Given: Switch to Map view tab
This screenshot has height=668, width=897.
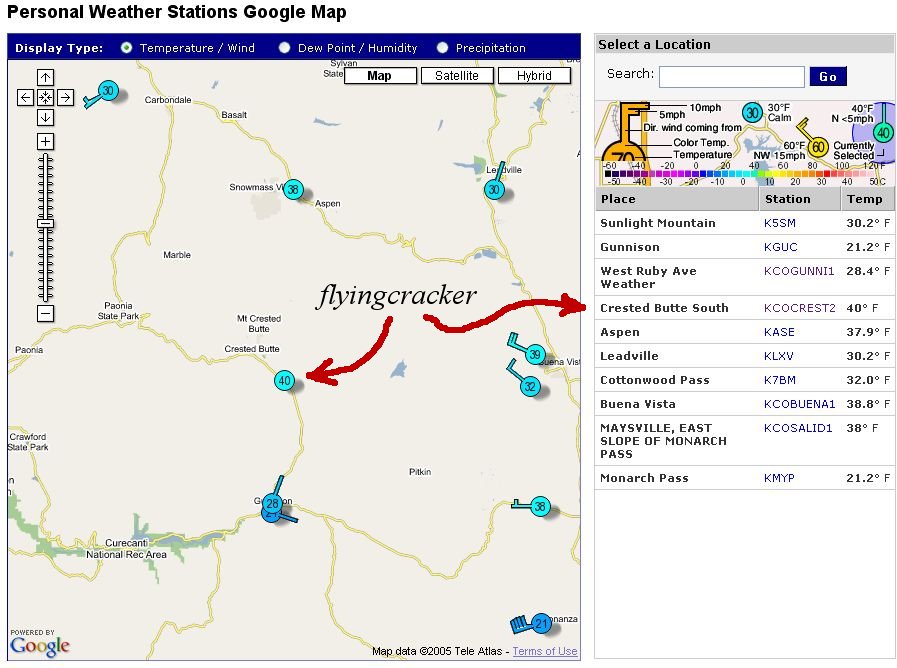Looking at the screenshot, I should pyautogui.click(x=380, y=75).
